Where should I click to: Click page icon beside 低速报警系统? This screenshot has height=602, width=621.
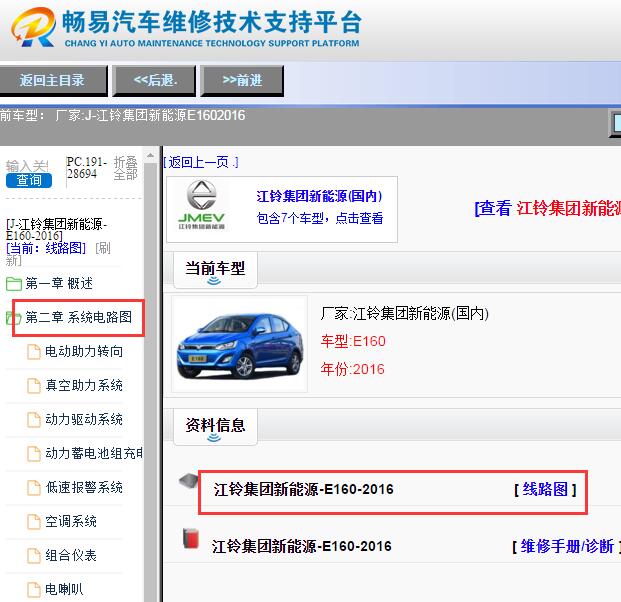pos(34,488)
